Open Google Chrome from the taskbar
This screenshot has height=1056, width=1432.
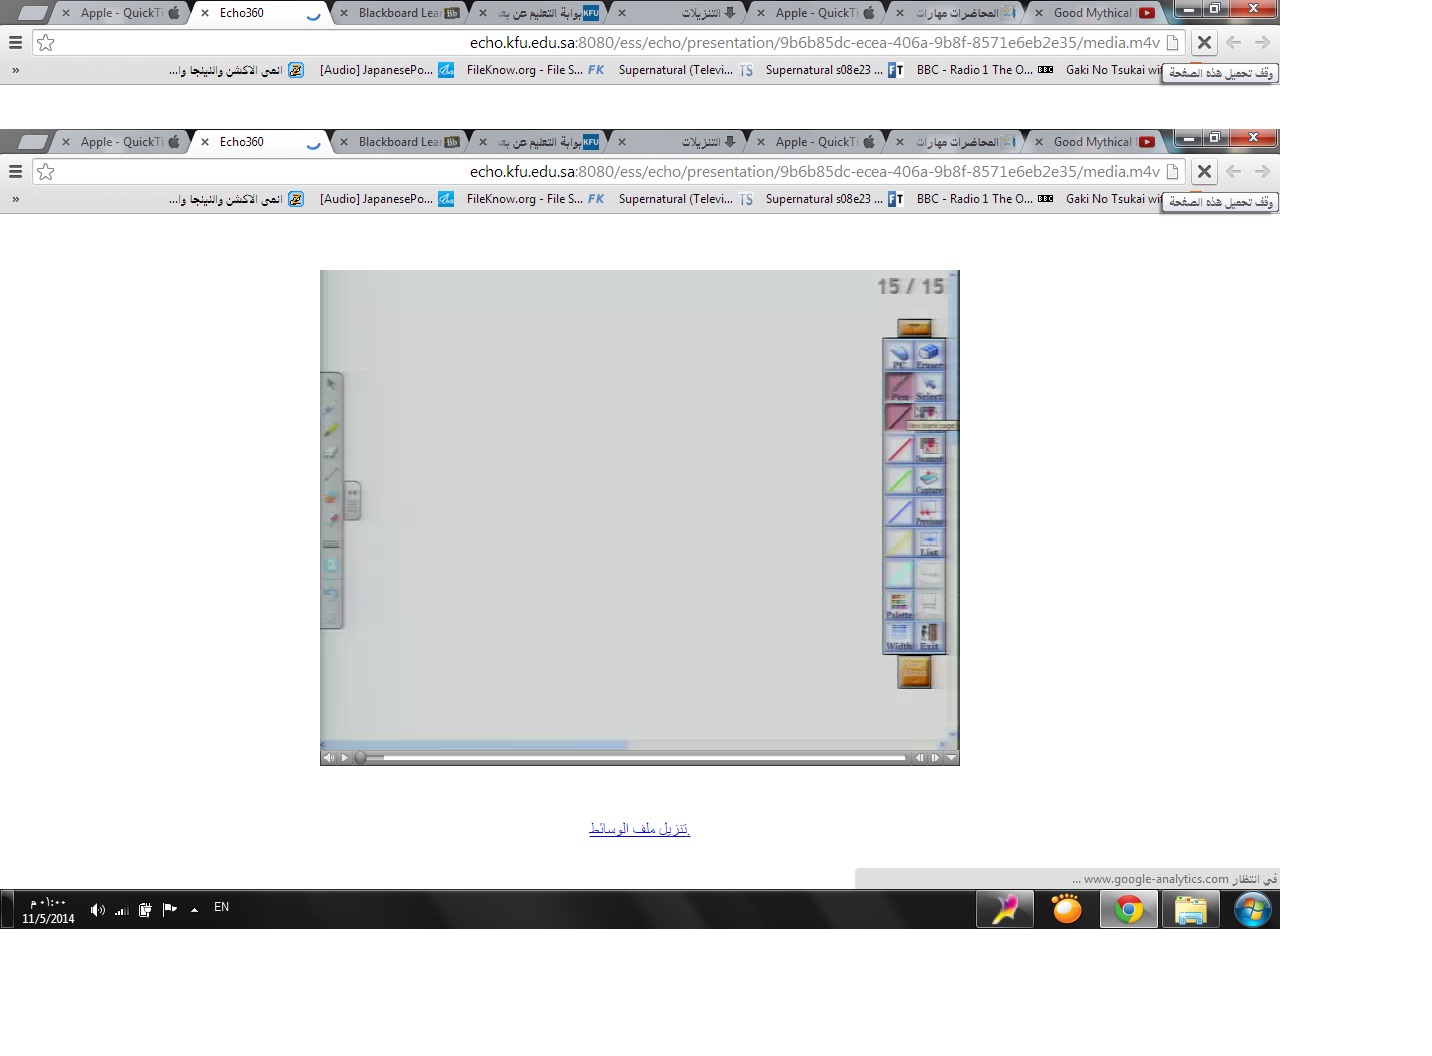point(1129,910)
